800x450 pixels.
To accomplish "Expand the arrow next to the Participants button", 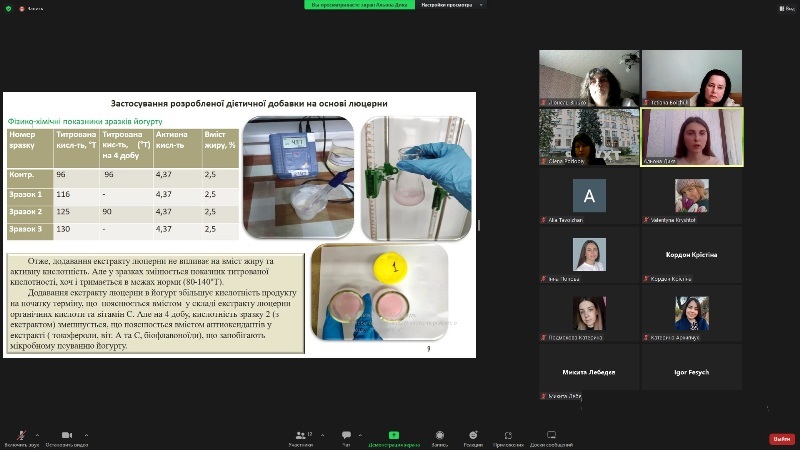I will coord(322,435).
